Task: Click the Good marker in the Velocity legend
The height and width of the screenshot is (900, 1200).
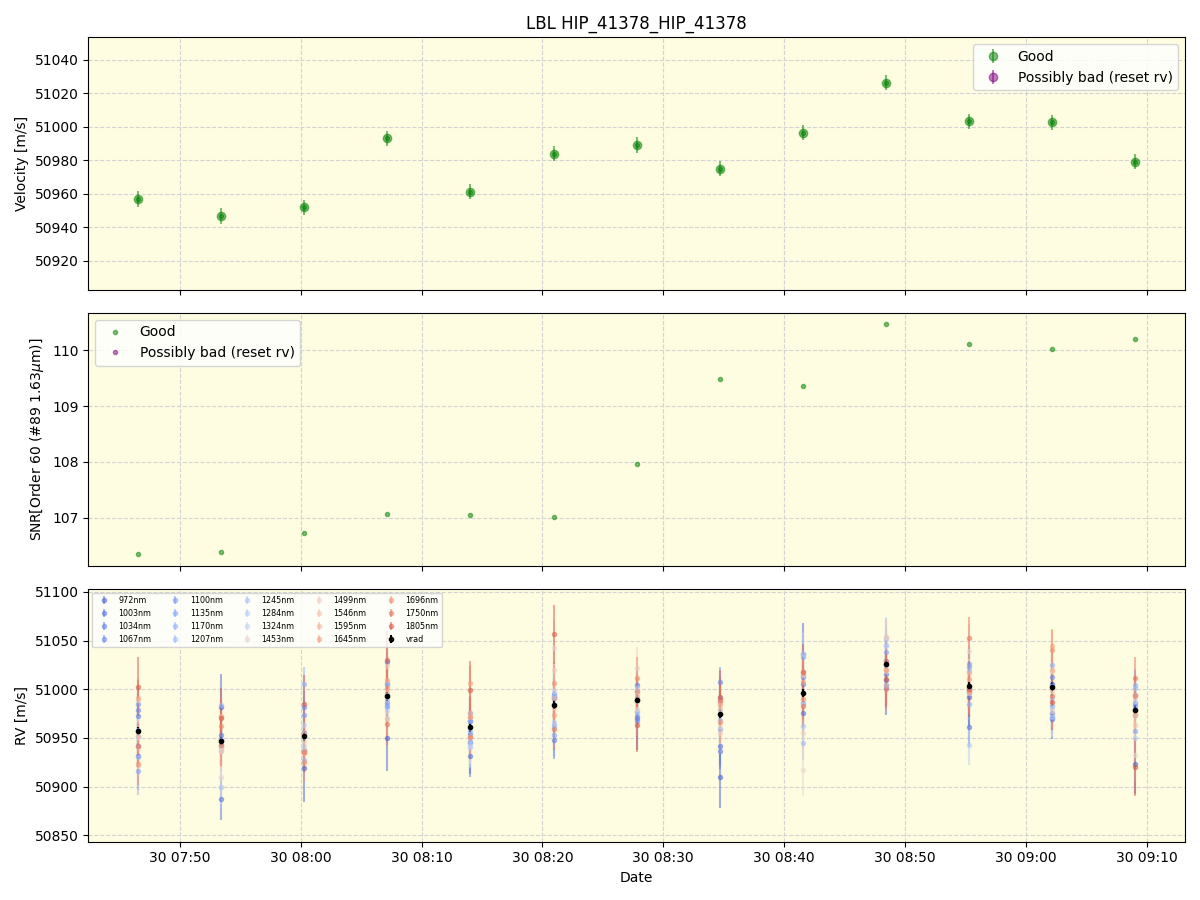Action: pos(994,57)
